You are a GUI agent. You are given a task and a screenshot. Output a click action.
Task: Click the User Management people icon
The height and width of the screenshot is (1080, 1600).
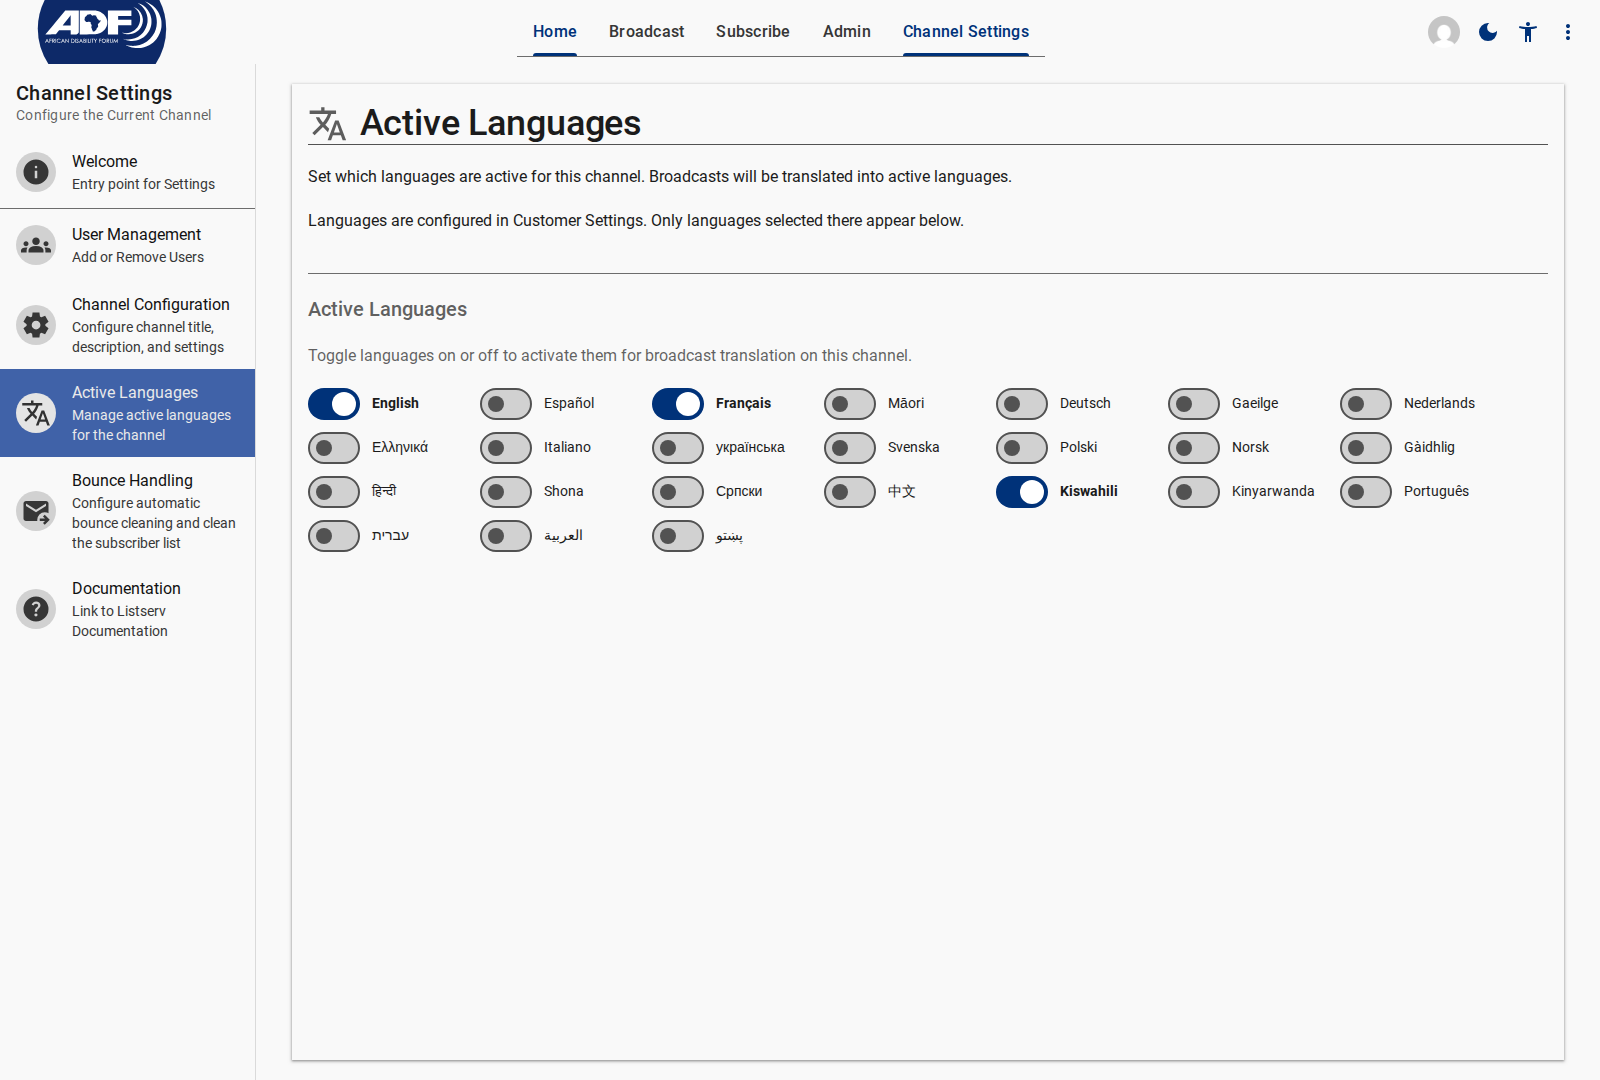tap(36, 245)
